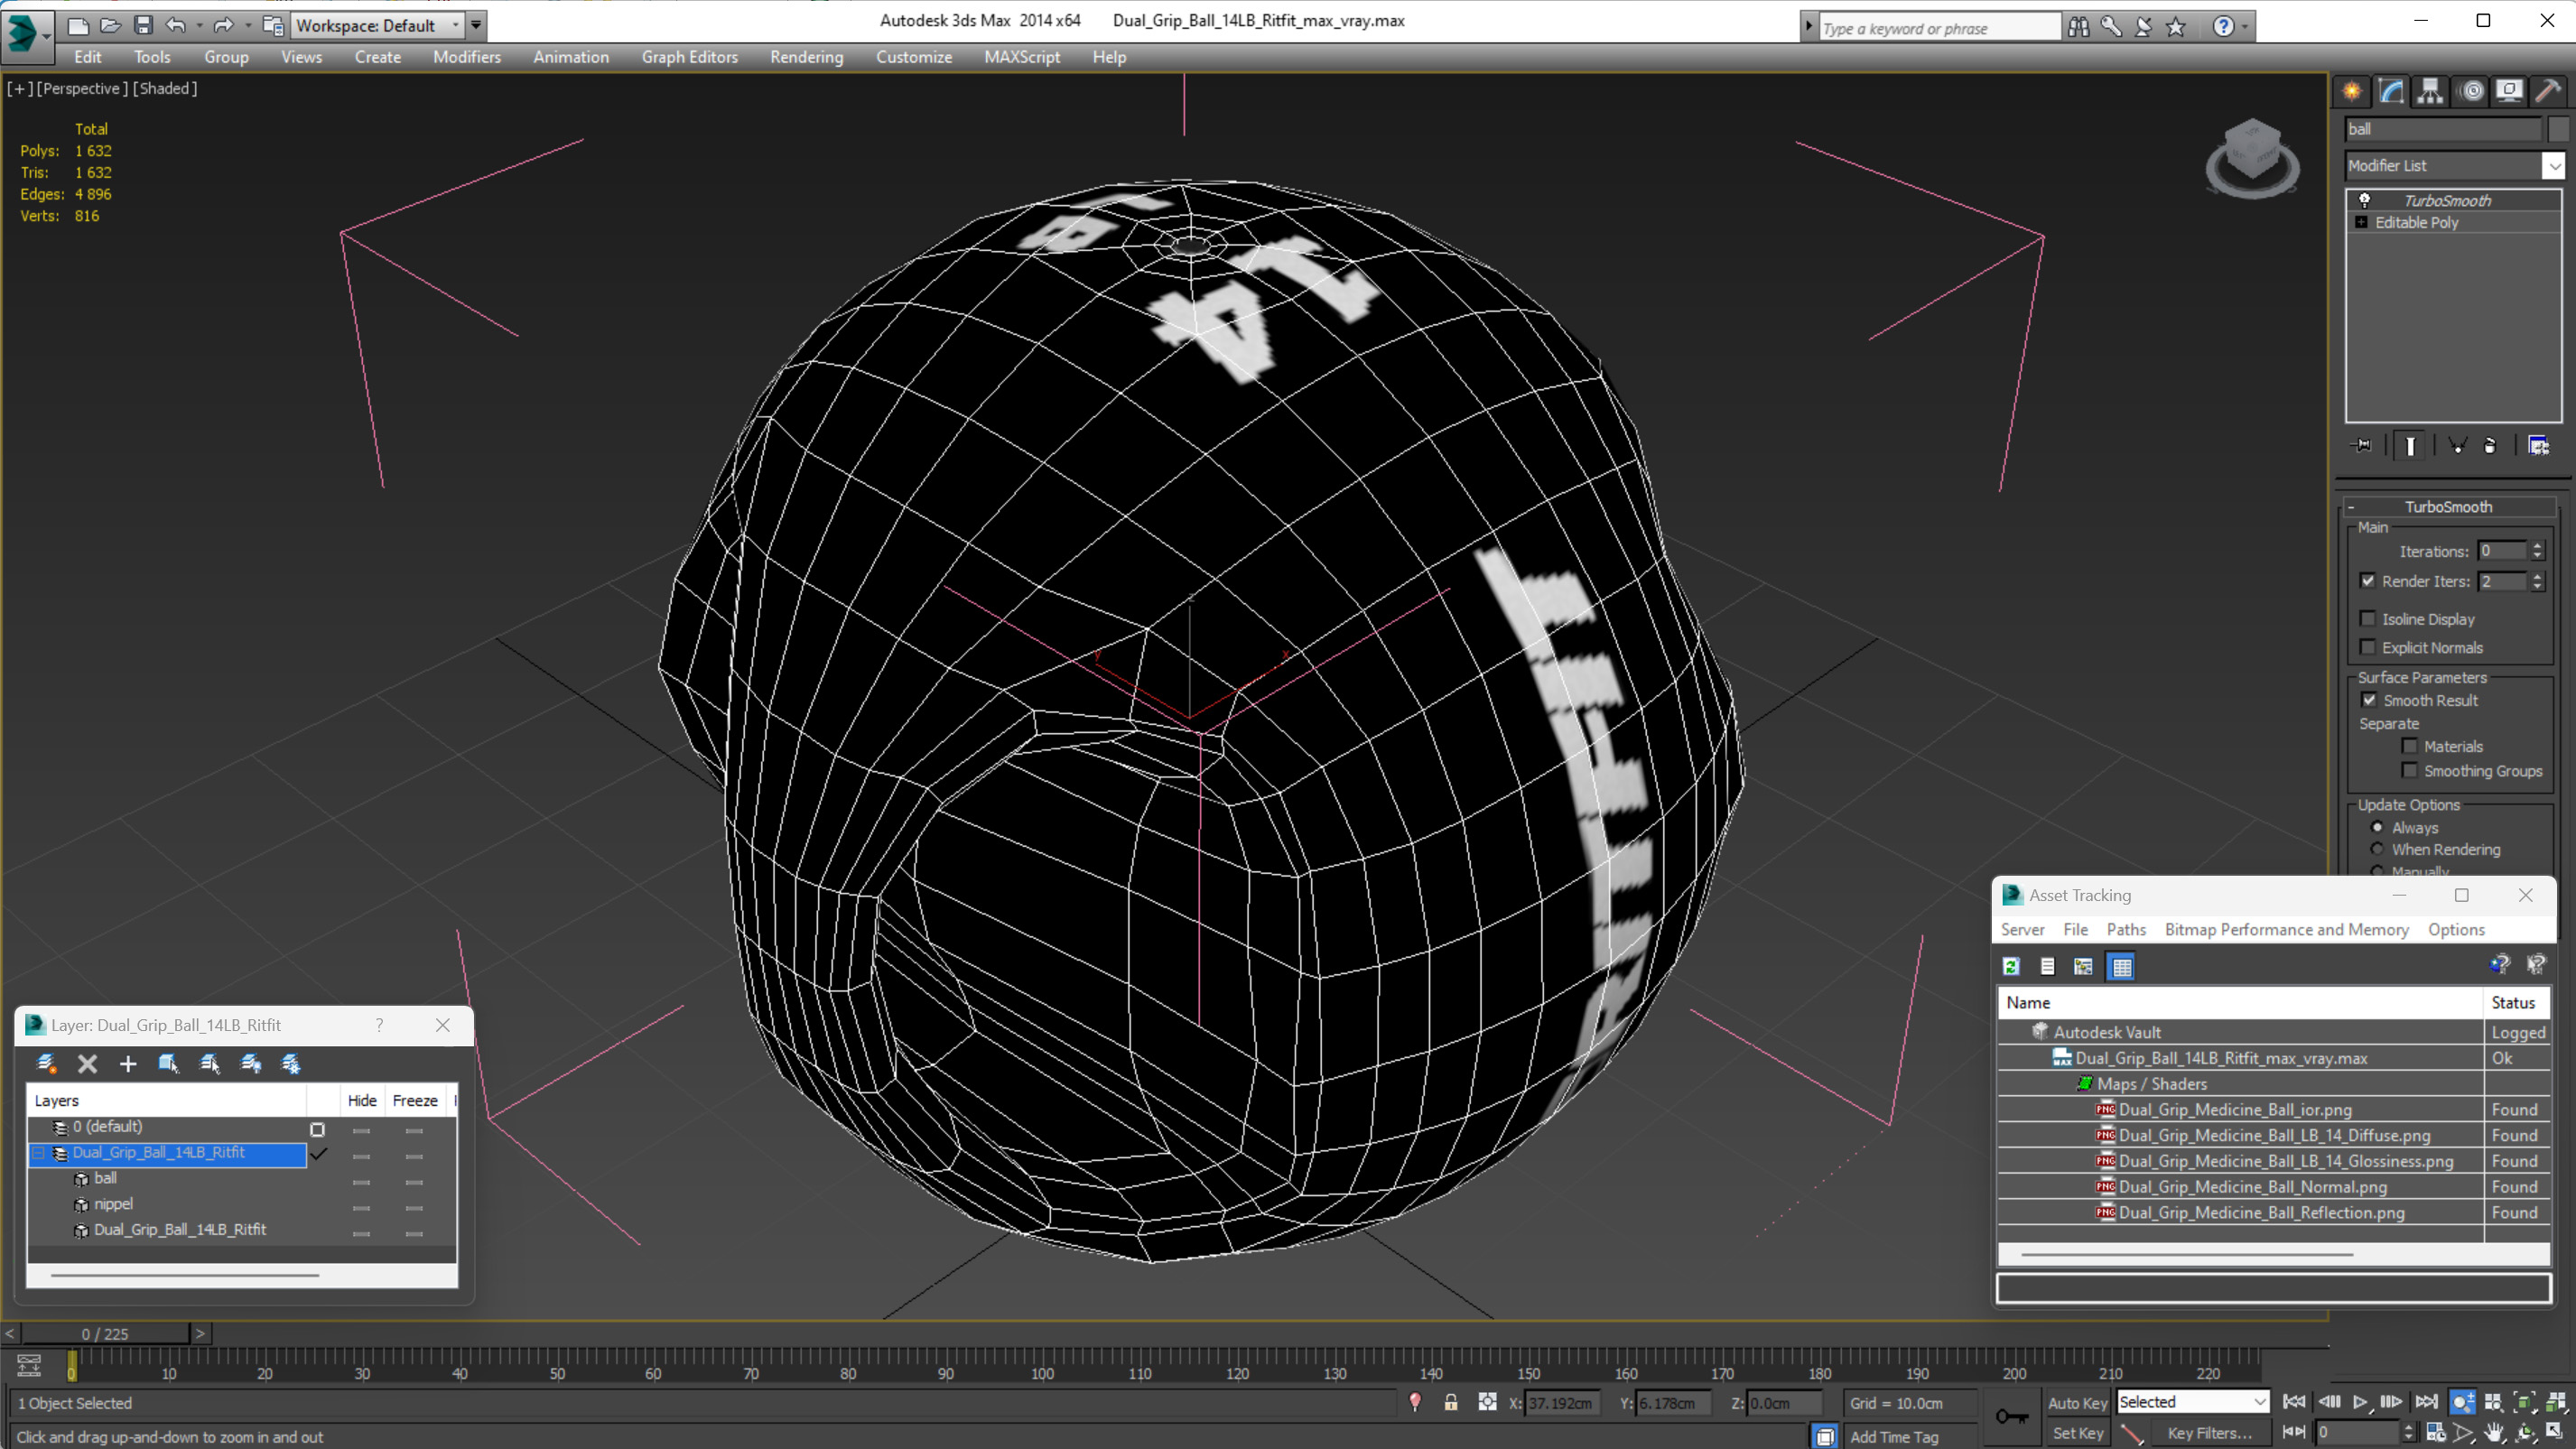Refresh the Asset Tracking list

point(2011,966)
